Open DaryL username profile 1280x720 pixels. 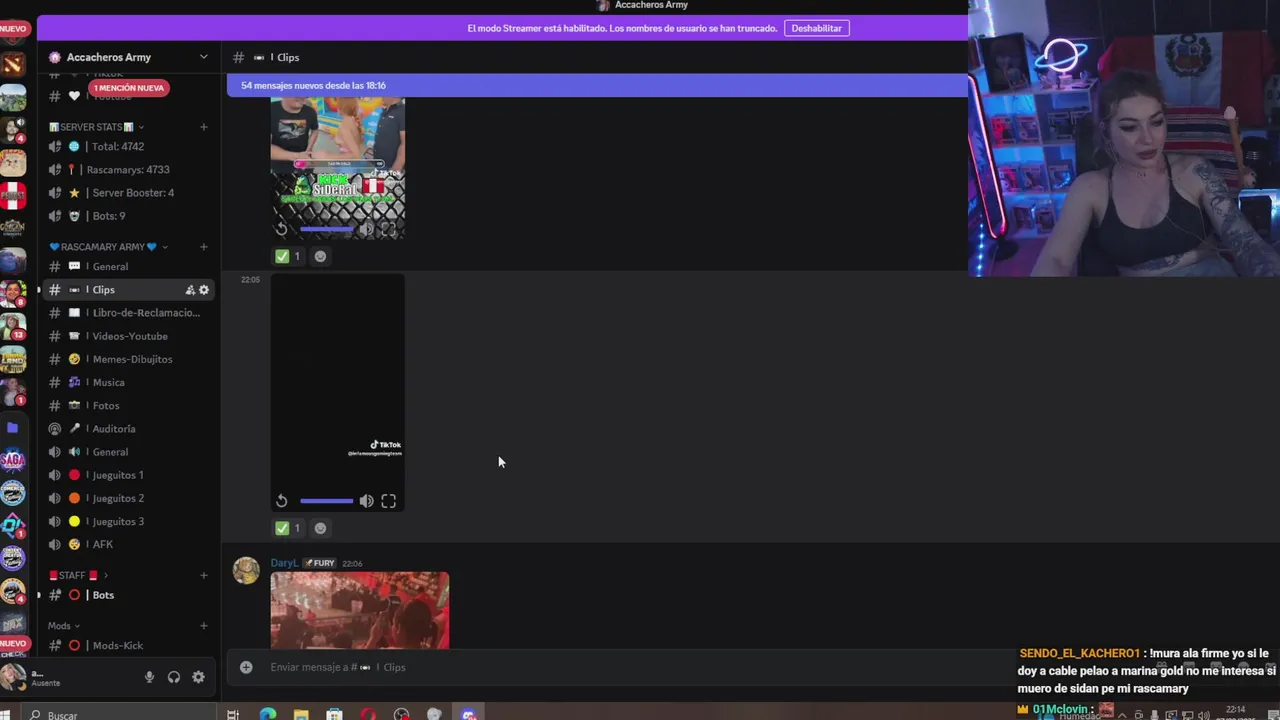284,563
